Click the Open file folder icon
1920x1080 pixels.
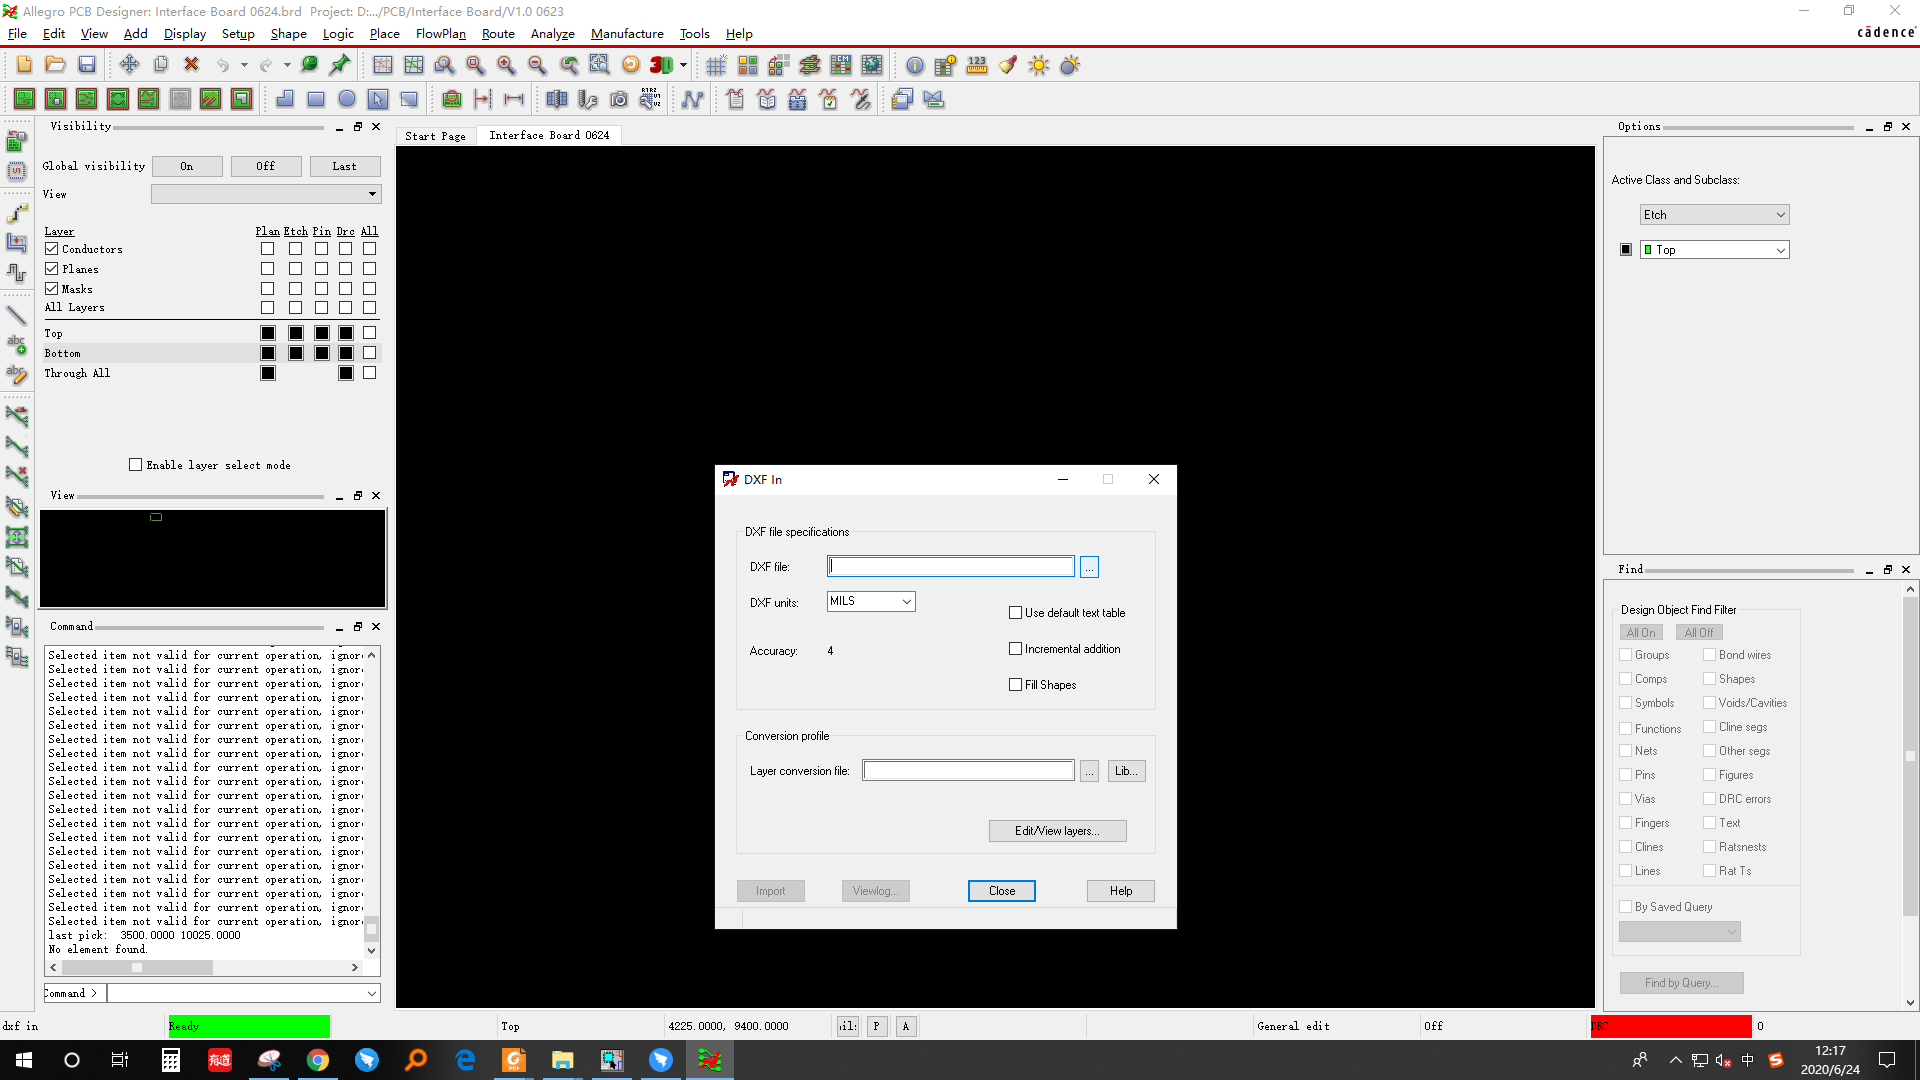[55, 65]
